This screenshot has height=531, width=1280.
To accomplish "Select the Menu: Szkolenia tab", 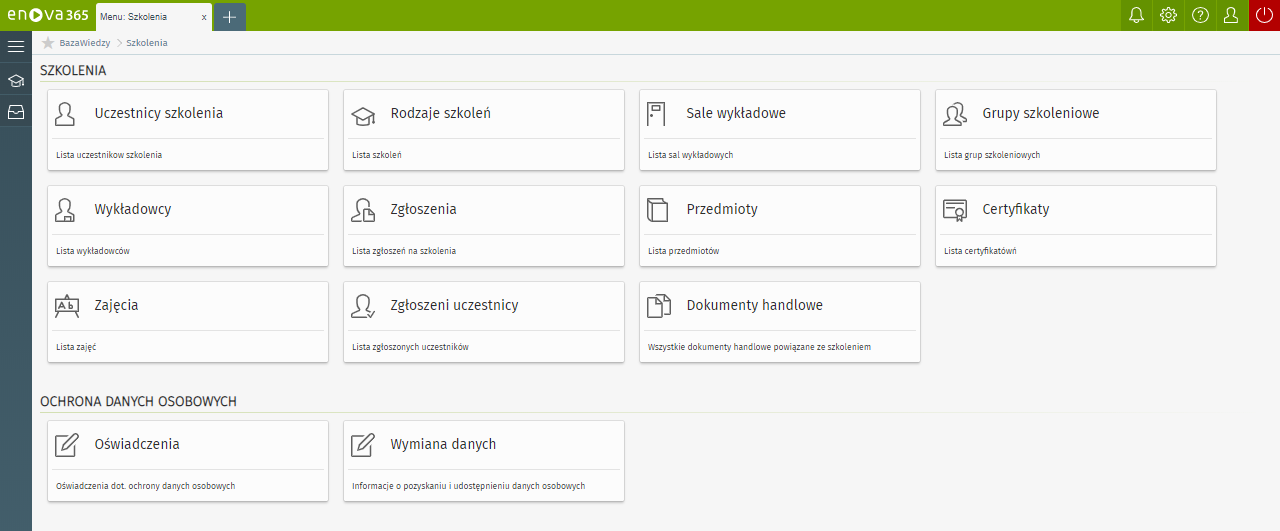I will (x=145, y=17).
